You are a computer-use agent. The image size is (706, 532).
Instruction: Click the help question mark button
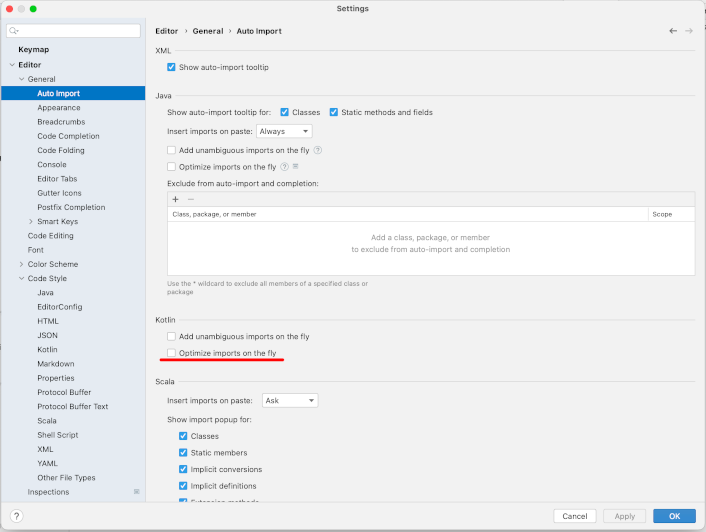point(16,516)
